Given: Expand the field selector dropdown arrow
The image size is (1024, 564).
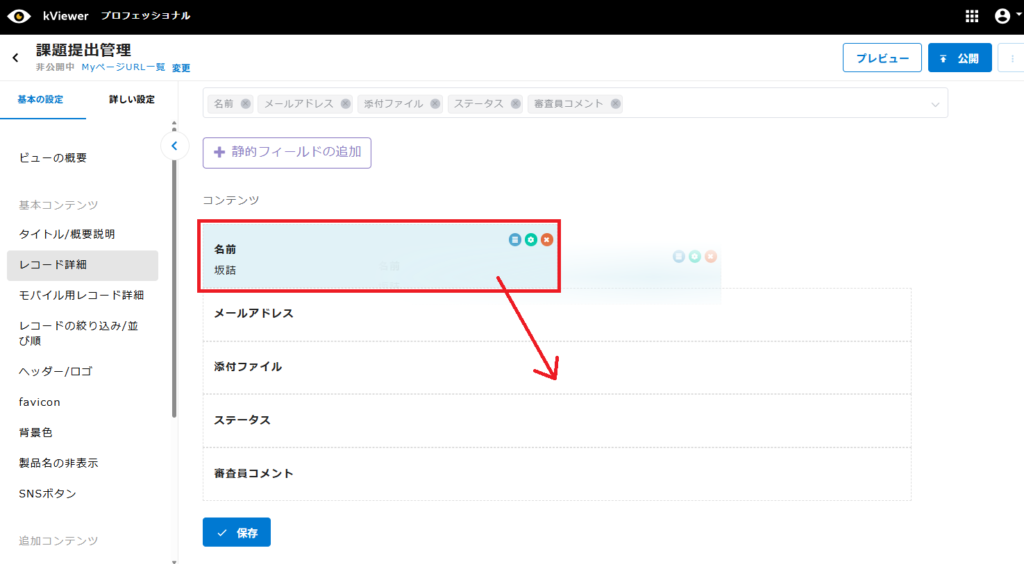Looking at the screenshot, I should pos(935,104).
